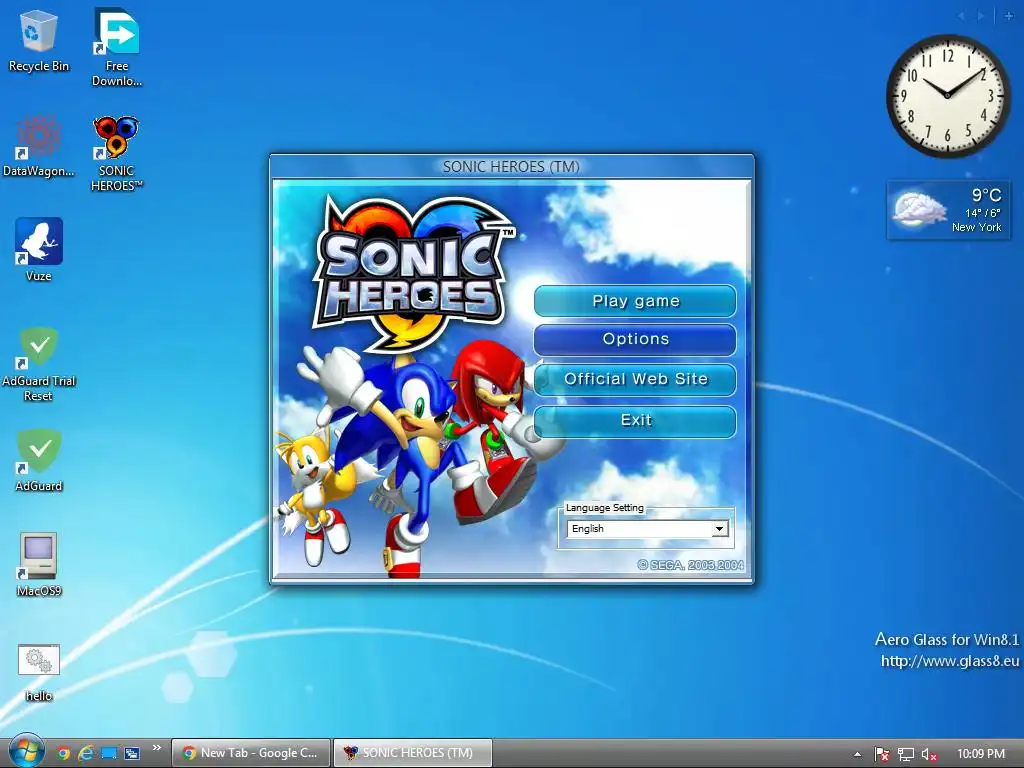Viewport: 1024px width, 768px height.
Task: Select the SONIC HEROES desktop shortcut
Action: pos(116,153)
